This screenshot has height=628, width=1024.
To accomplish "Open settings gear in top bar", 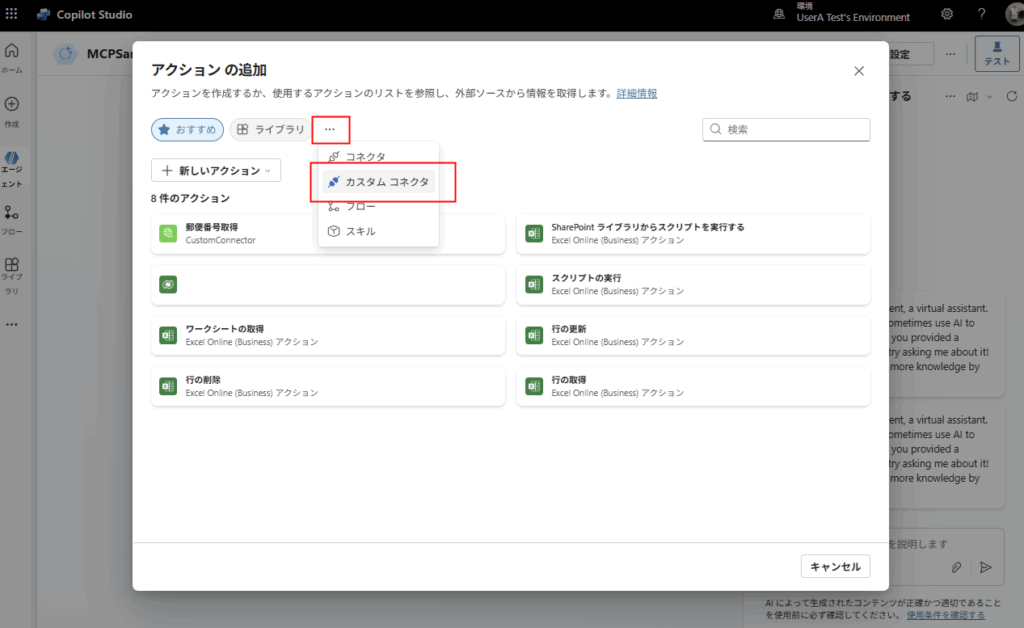I will tap(947, 14).
